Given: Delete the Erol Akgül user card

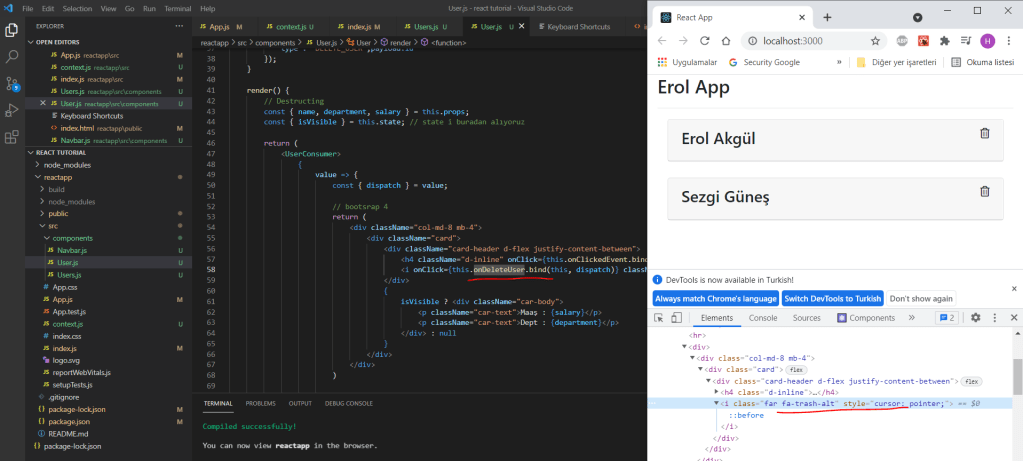Looking at the screenshot, I should (x=984, y=134).
